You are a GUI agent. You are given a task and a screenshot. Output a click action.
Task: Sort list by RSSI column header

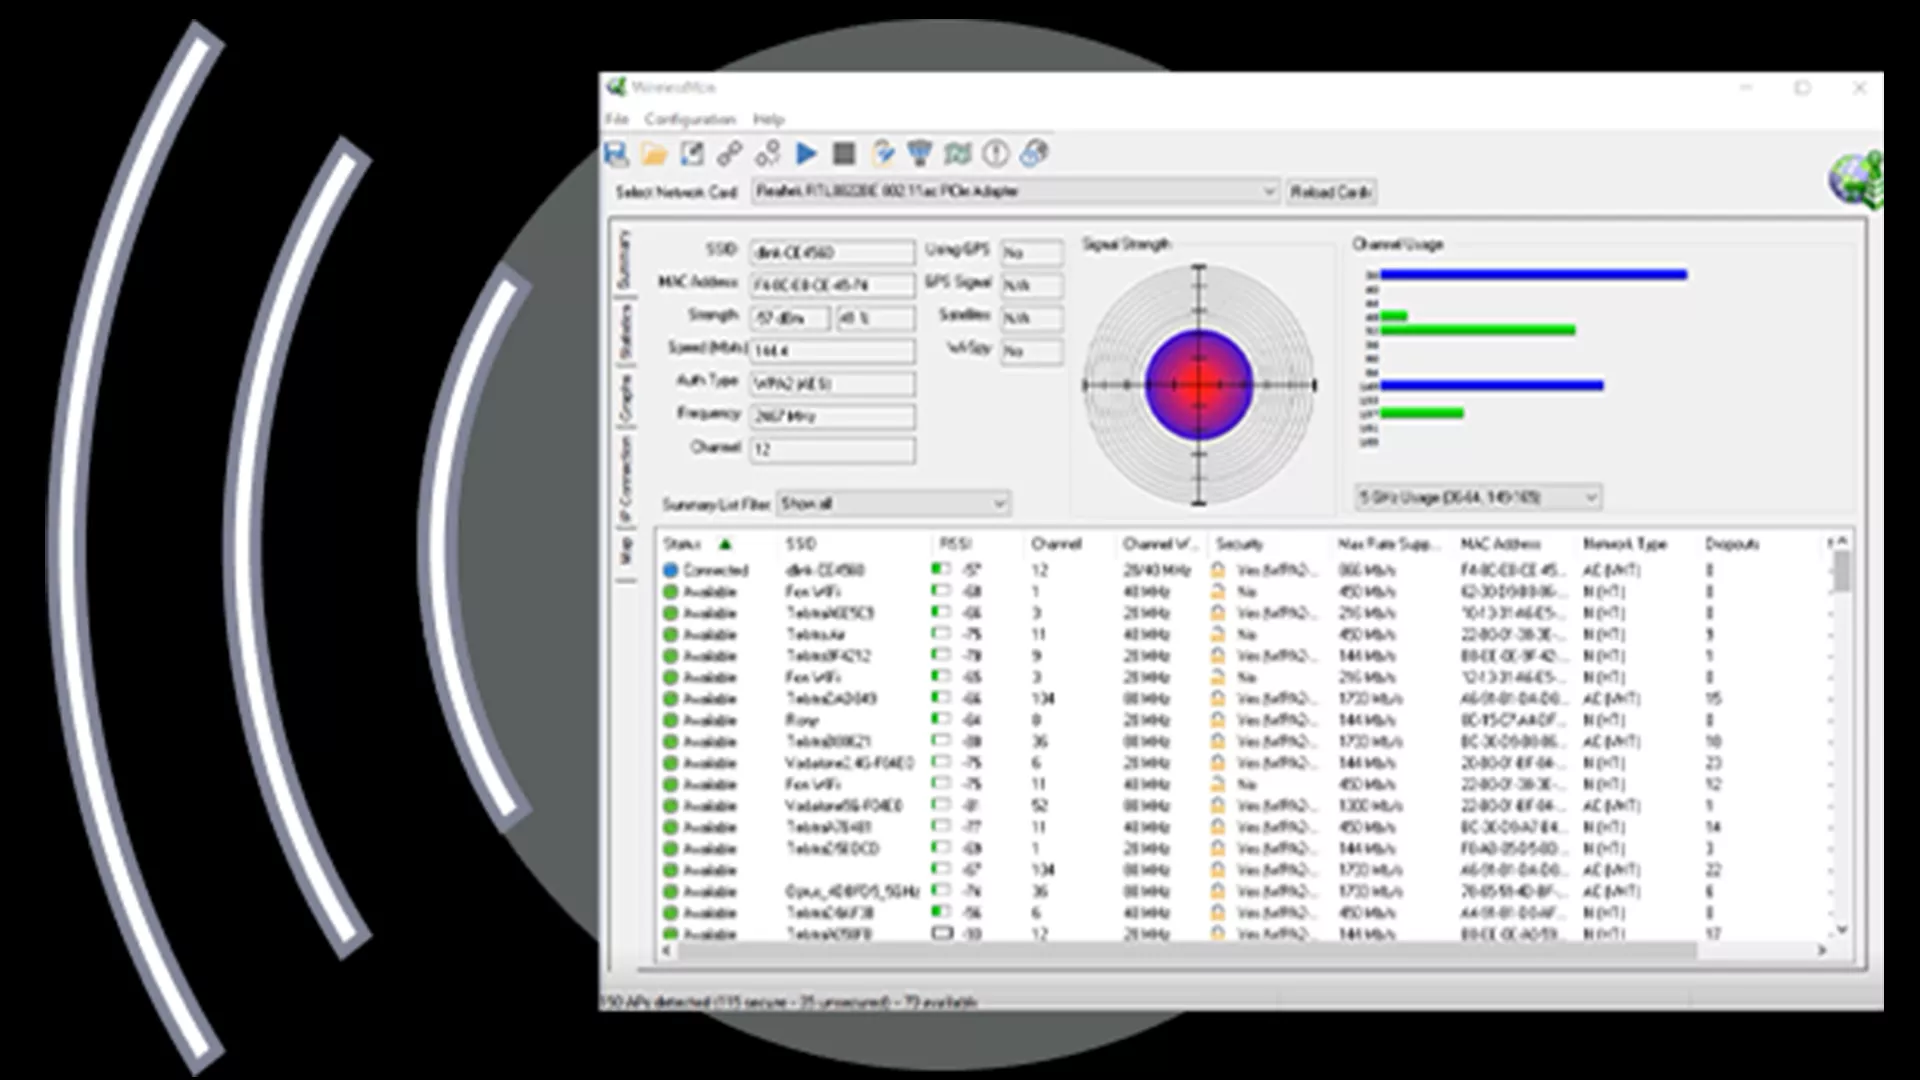click(956, 544)
